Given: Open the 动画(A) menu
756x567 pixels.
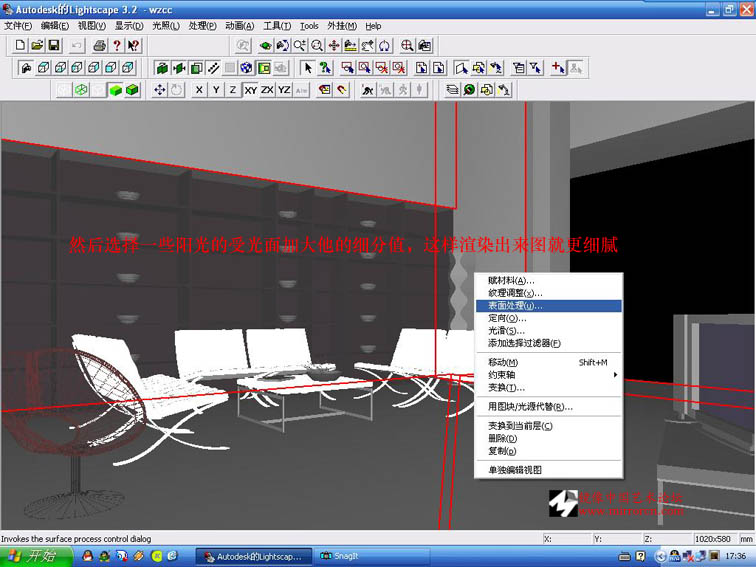Looking at the screenshot, I should pos(240,26).
